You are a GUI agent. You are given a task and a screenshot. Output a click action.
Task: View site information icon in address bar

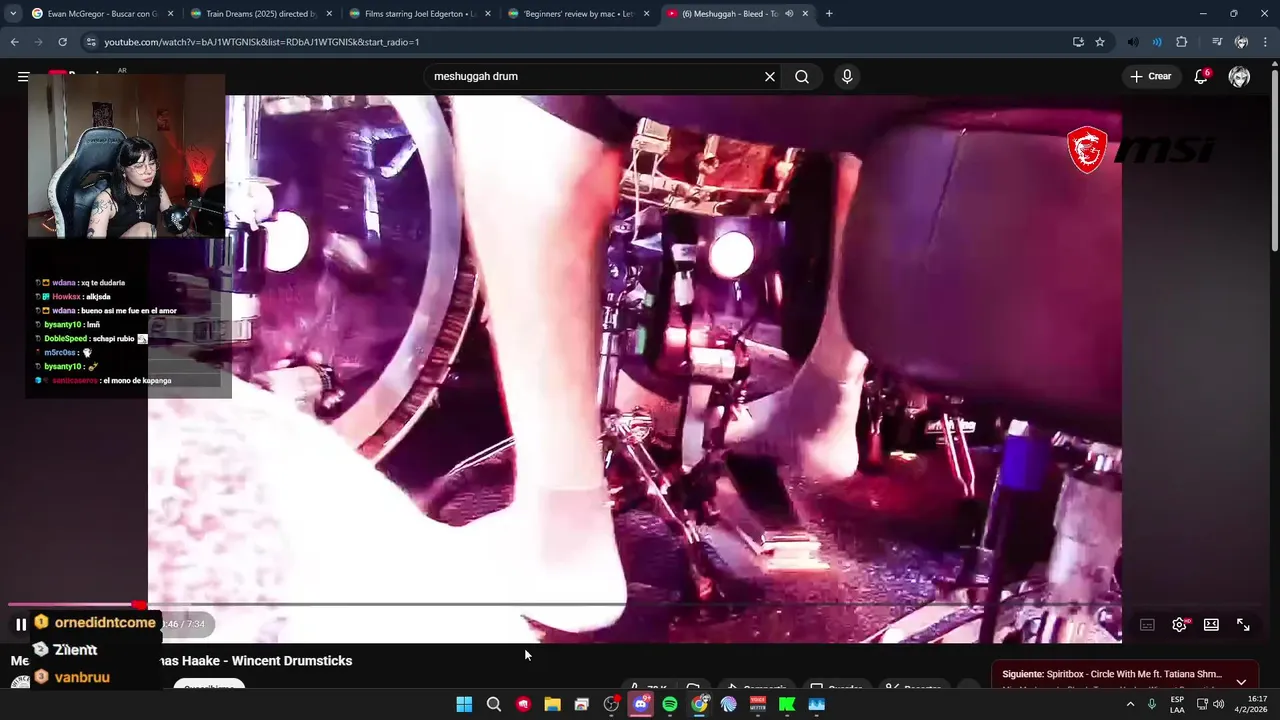pos(91,42)
